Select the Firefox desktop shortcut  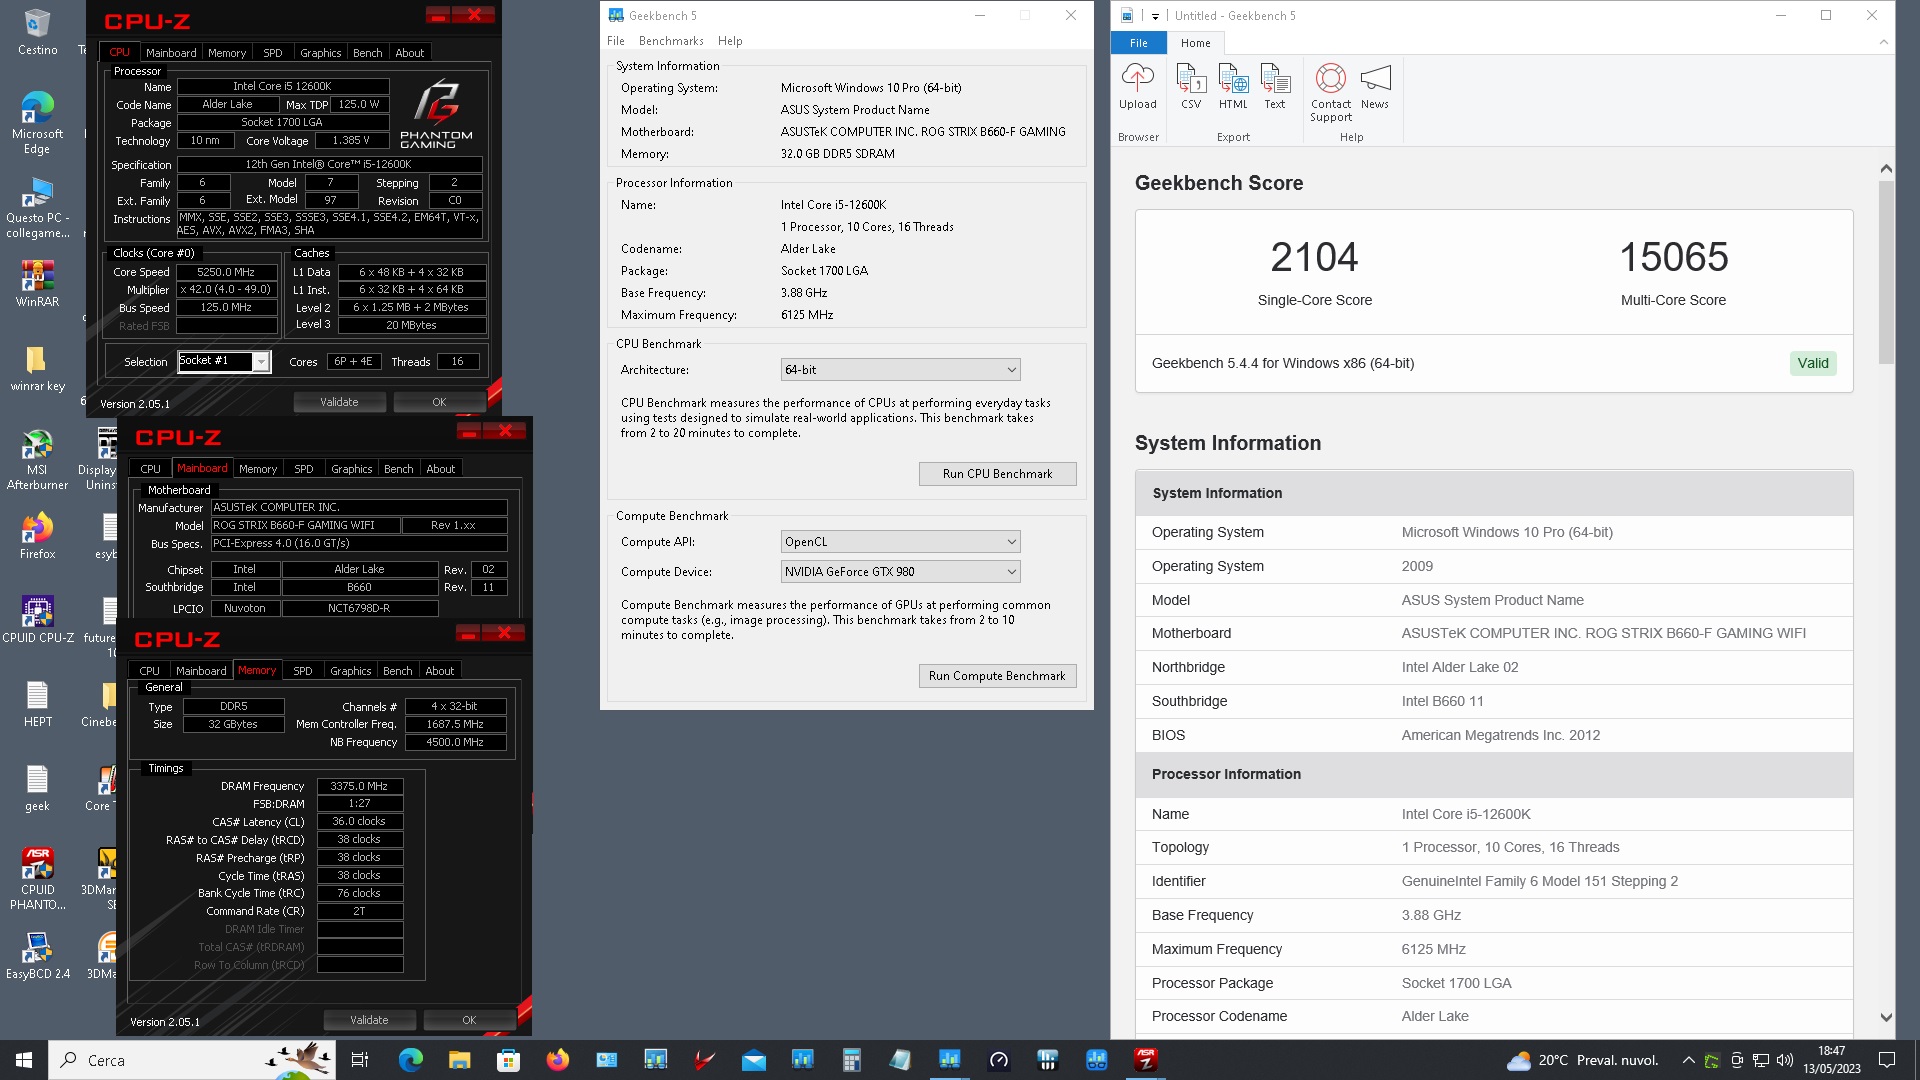pyautogui.click(x=38, y=535)
